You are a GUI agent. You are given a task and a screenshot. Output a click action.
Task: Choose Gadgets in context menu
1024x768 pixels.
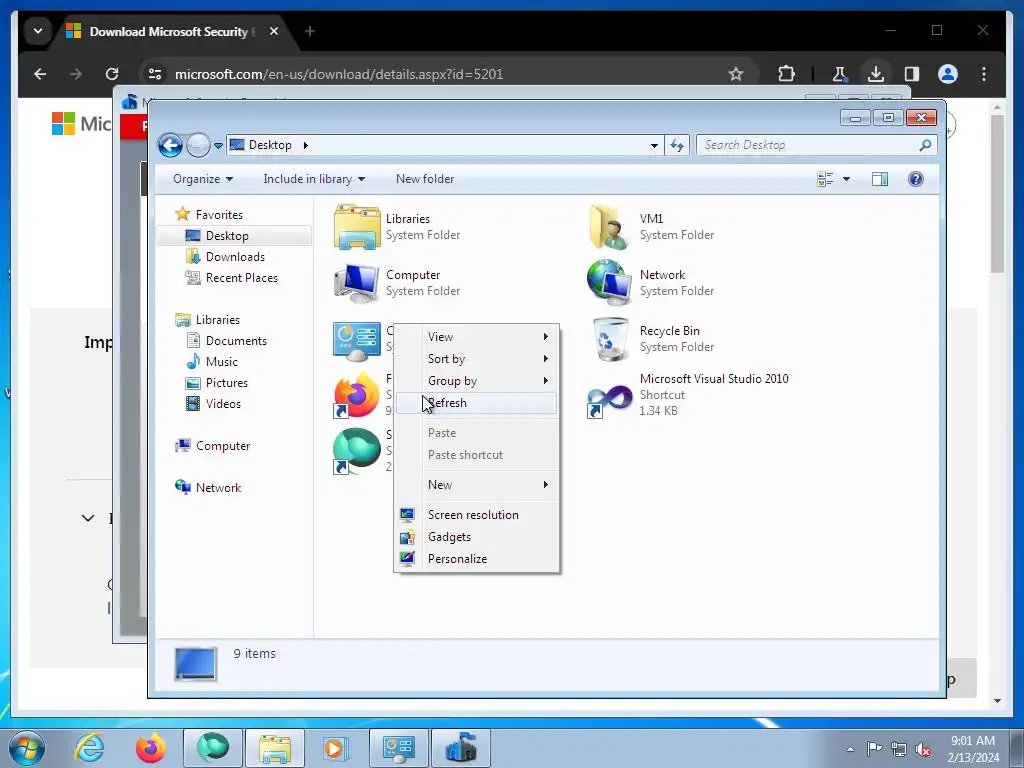(477, 537)
